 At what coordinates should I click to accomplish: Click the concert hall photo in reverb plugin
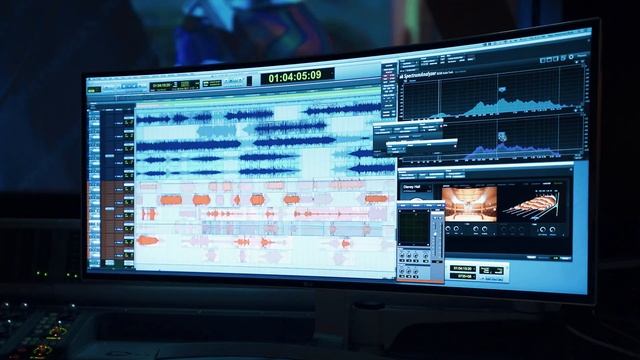point(469,204)
